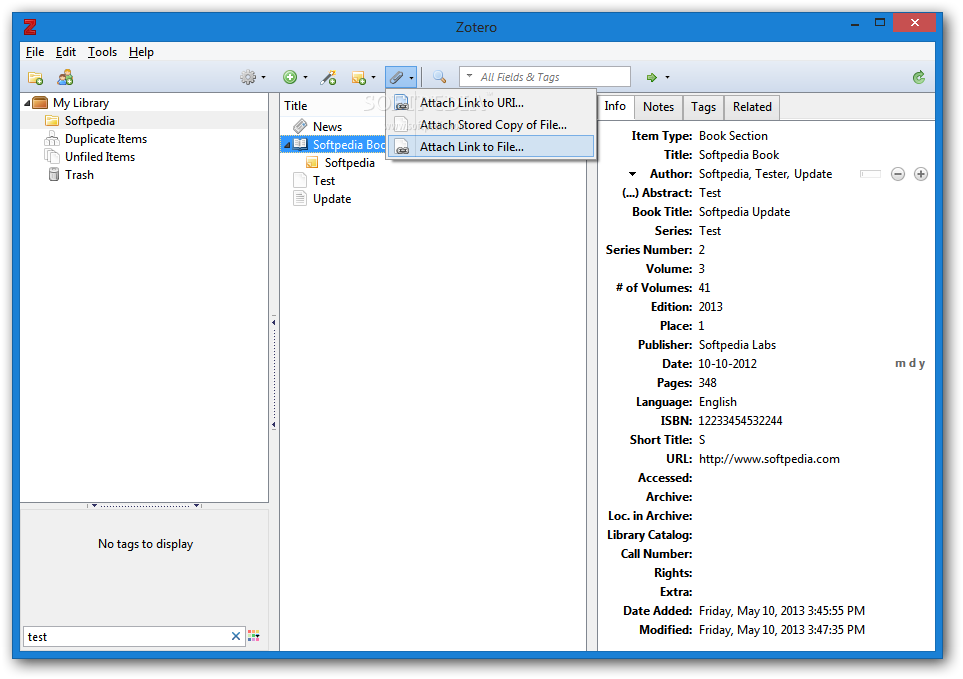Choose Attach Link to File...
963x679 pixels.
[x=491, y=147]
